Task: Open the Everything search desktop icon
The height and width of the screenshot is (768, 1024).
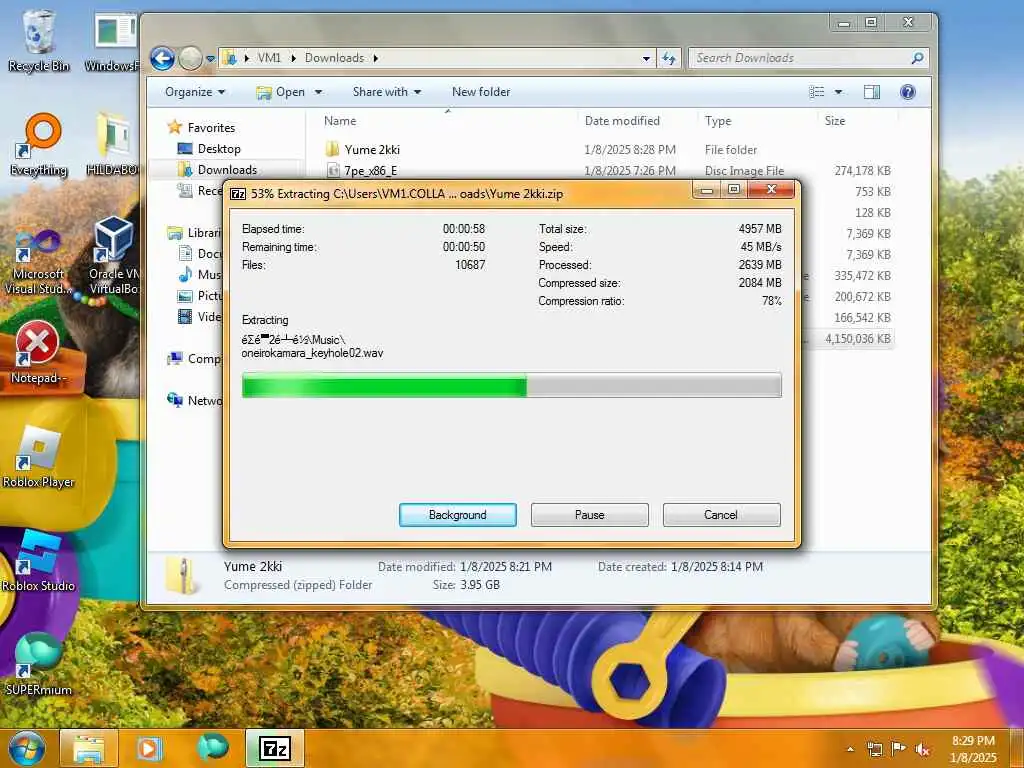Action: point(39,145)
